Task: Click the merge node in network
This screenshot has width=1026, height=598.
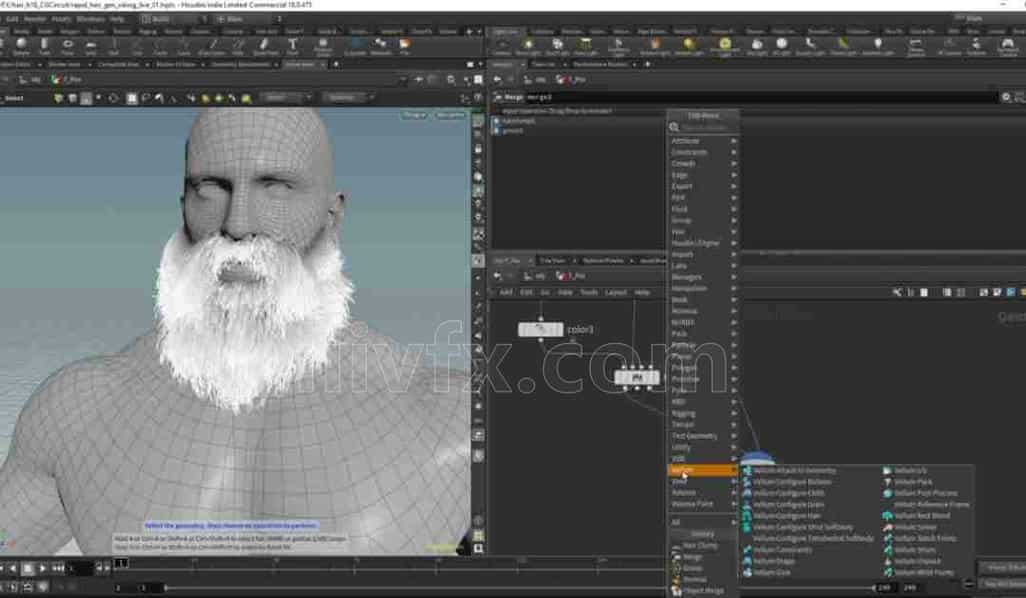Action: click(636, 377)
